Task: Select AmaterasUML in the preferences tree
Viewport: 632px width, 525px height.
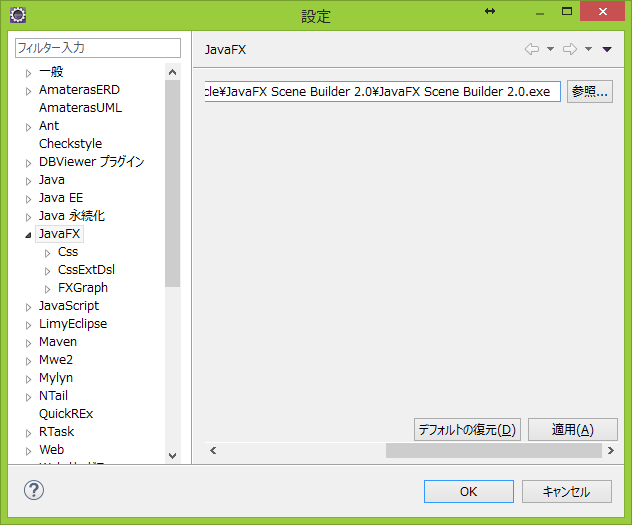Action: click(x=80, y=108)
